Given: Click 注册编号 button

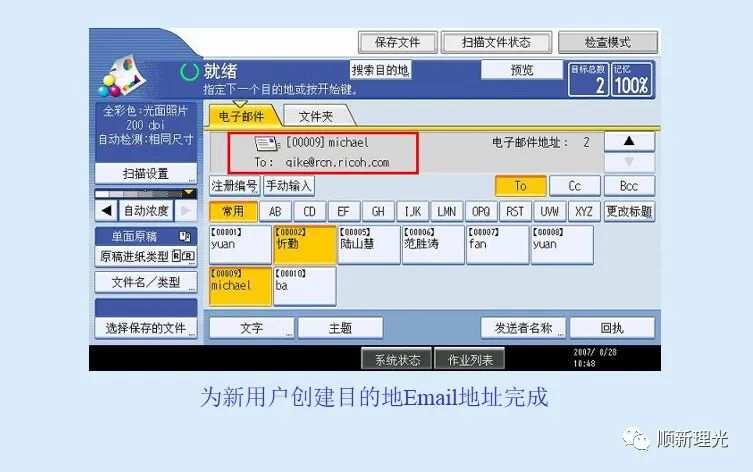Looking at the screenshot, I should pyautogui.click(x=234, y=186).
